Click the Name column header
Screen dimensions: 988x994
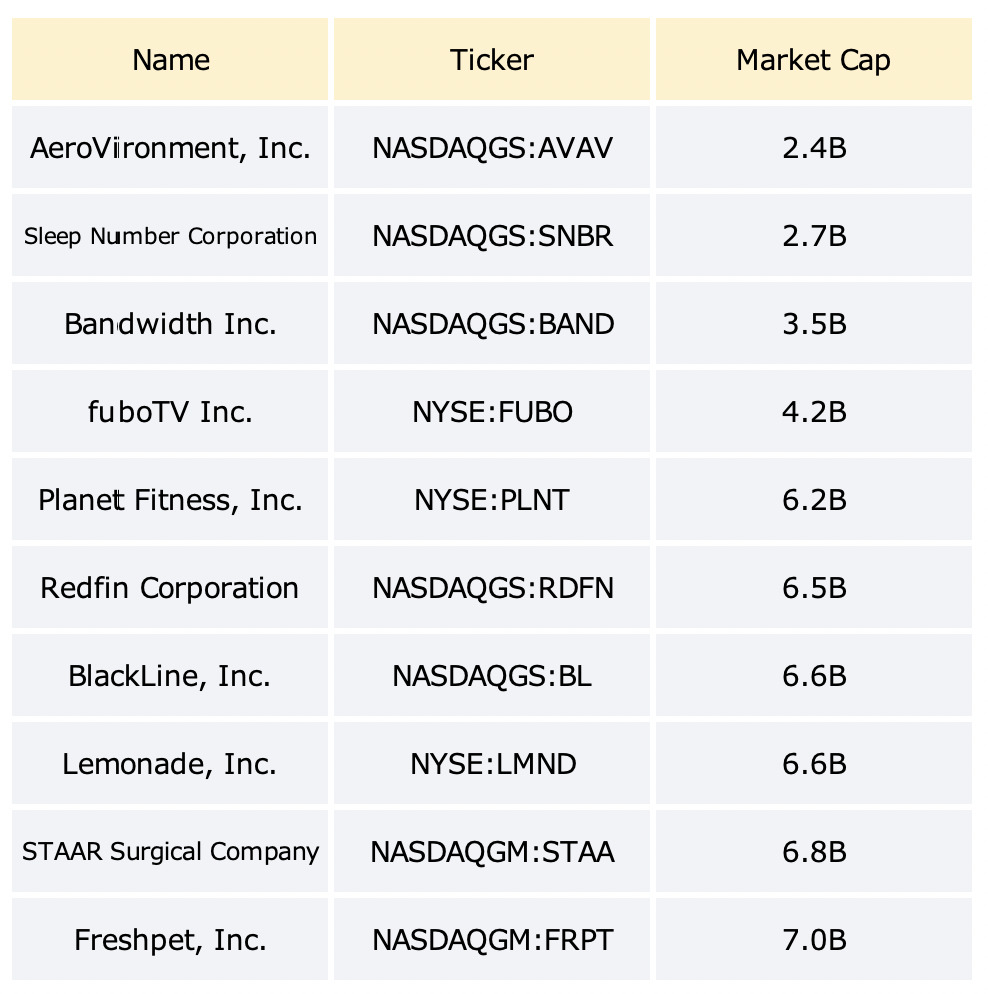click(170, 59)
